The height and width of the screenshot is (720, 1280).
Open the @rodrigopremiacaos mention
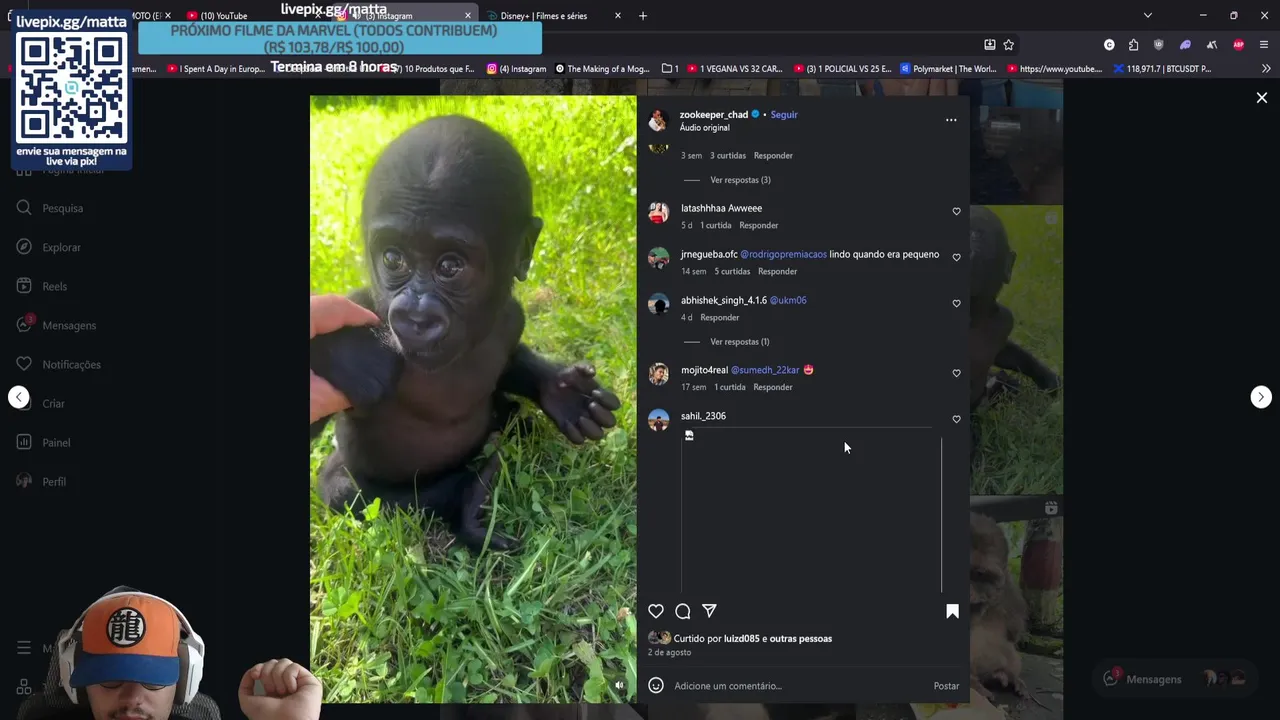coord(783,255)
